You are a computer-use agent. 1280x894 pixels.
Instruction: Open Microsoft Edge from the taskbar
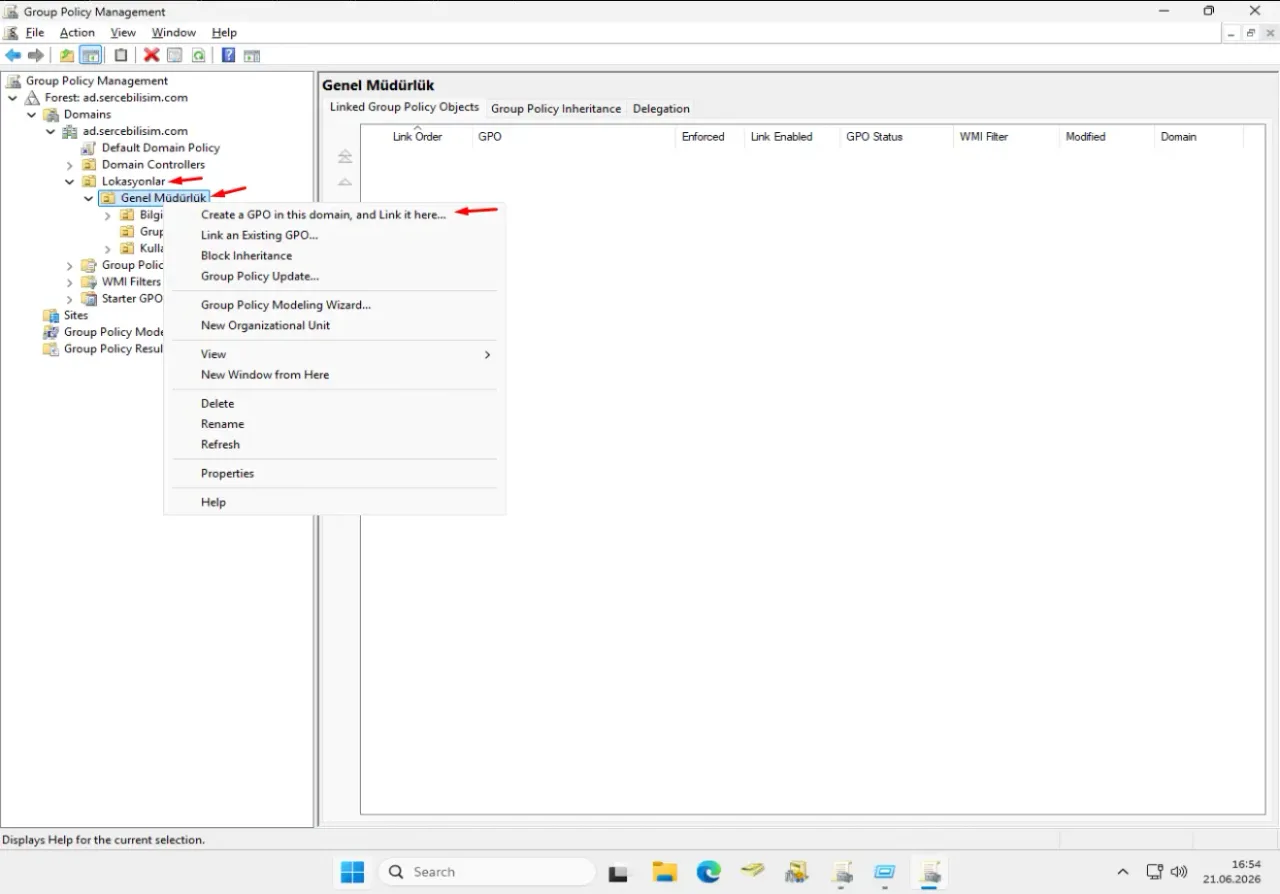(709, 872)
